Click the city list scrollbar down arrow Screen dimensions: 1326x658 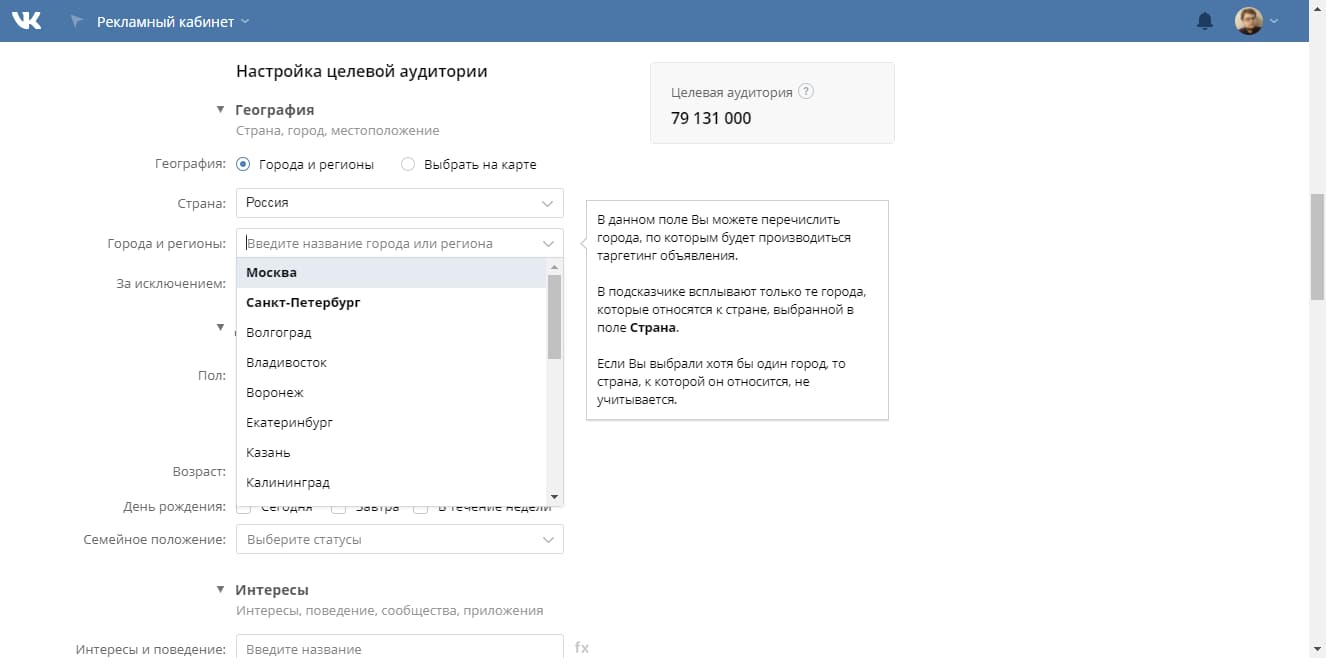pos(554,497)
